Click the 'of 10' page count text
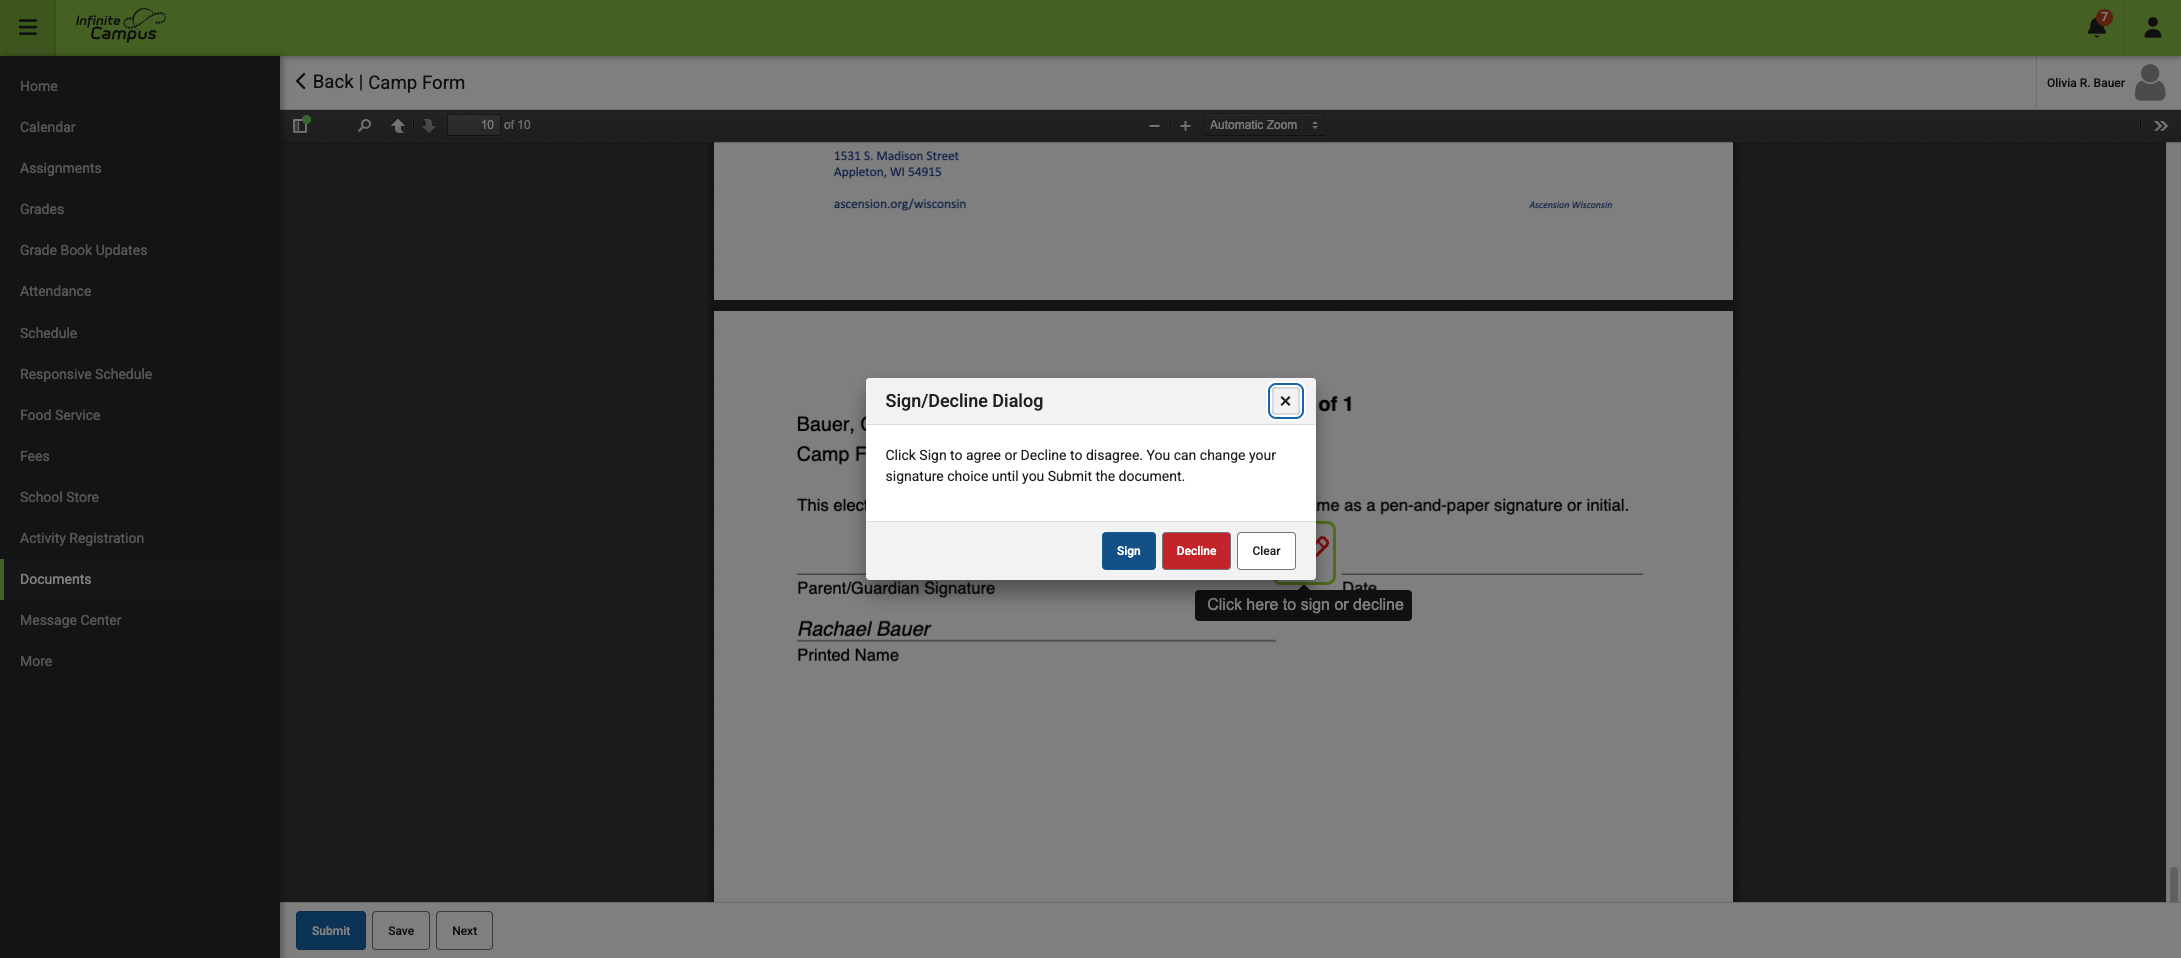The image size is (2181, 958). 517,125
